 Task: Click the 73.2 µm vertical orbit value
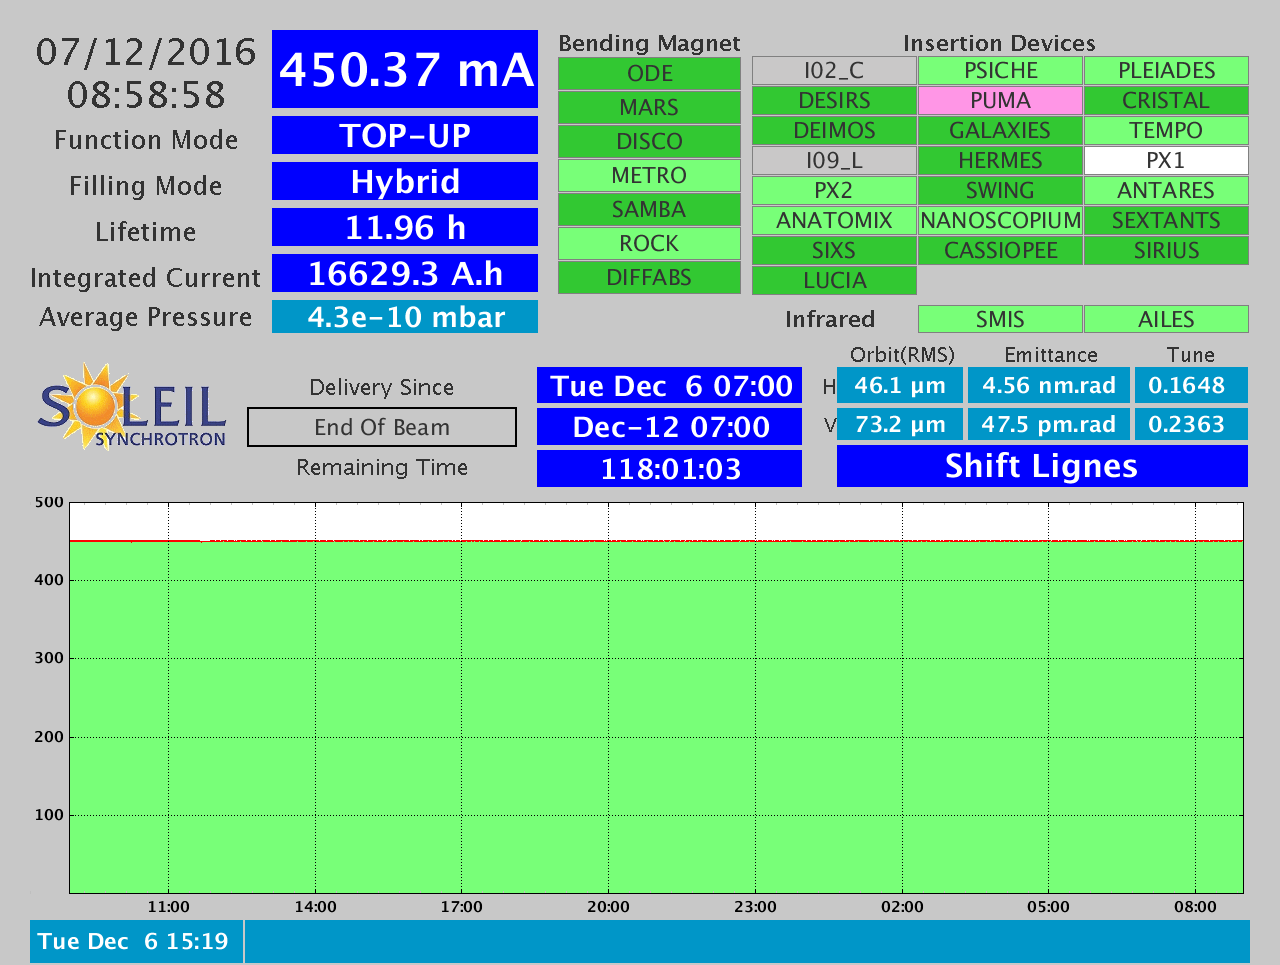point(900,424)
